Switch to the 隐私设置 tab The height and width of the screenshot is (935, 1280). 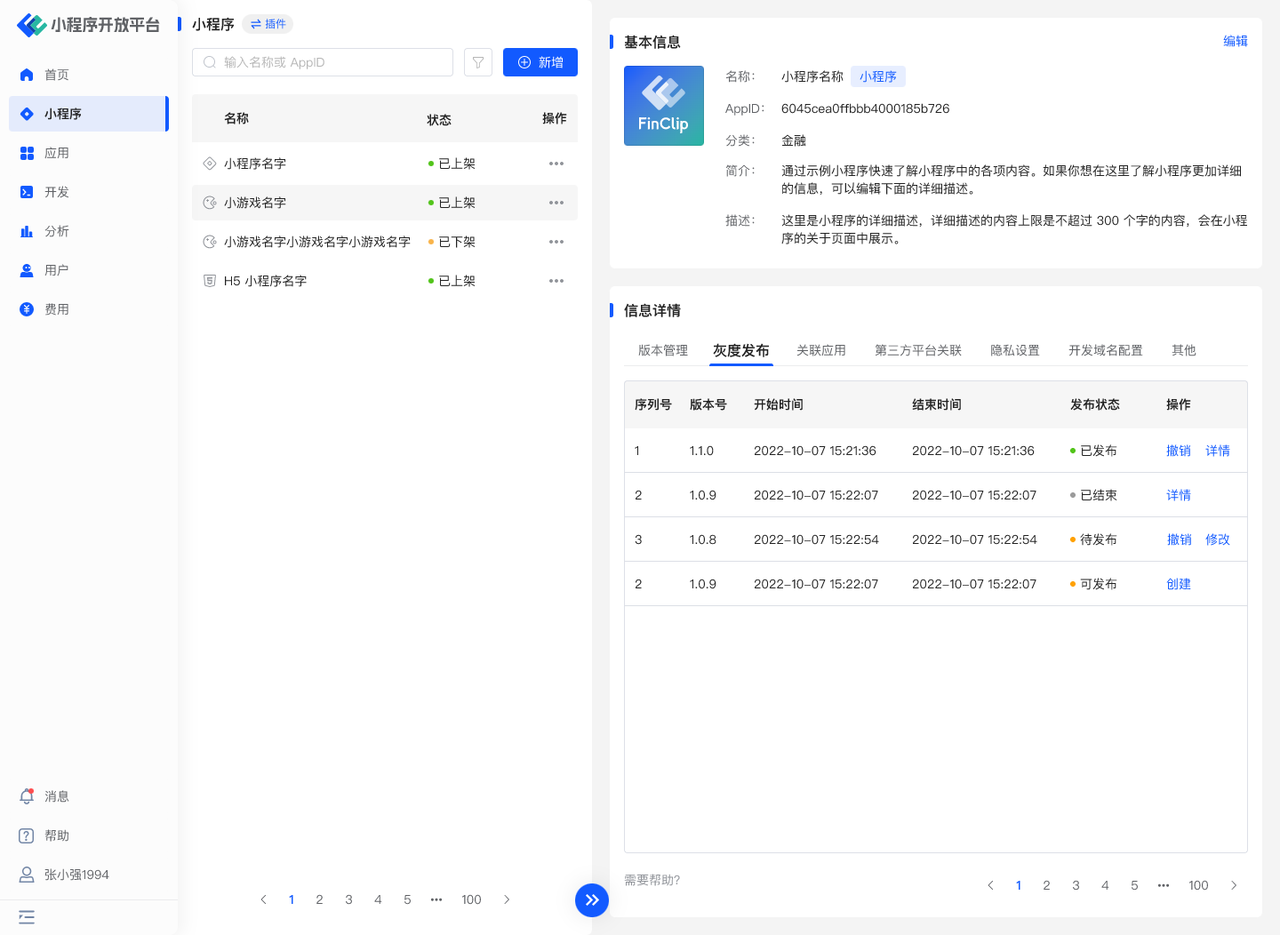pyautogui.click(x=1015, y=350)
